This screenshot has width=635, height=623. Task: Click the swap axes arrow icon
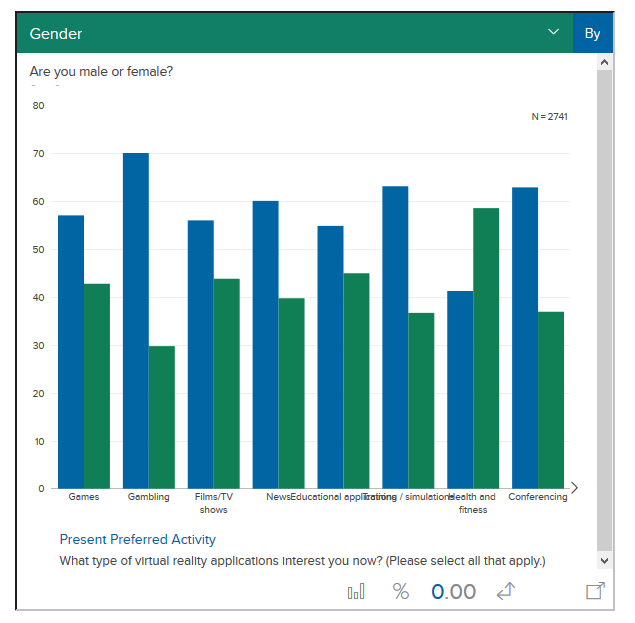pos(506,592)
